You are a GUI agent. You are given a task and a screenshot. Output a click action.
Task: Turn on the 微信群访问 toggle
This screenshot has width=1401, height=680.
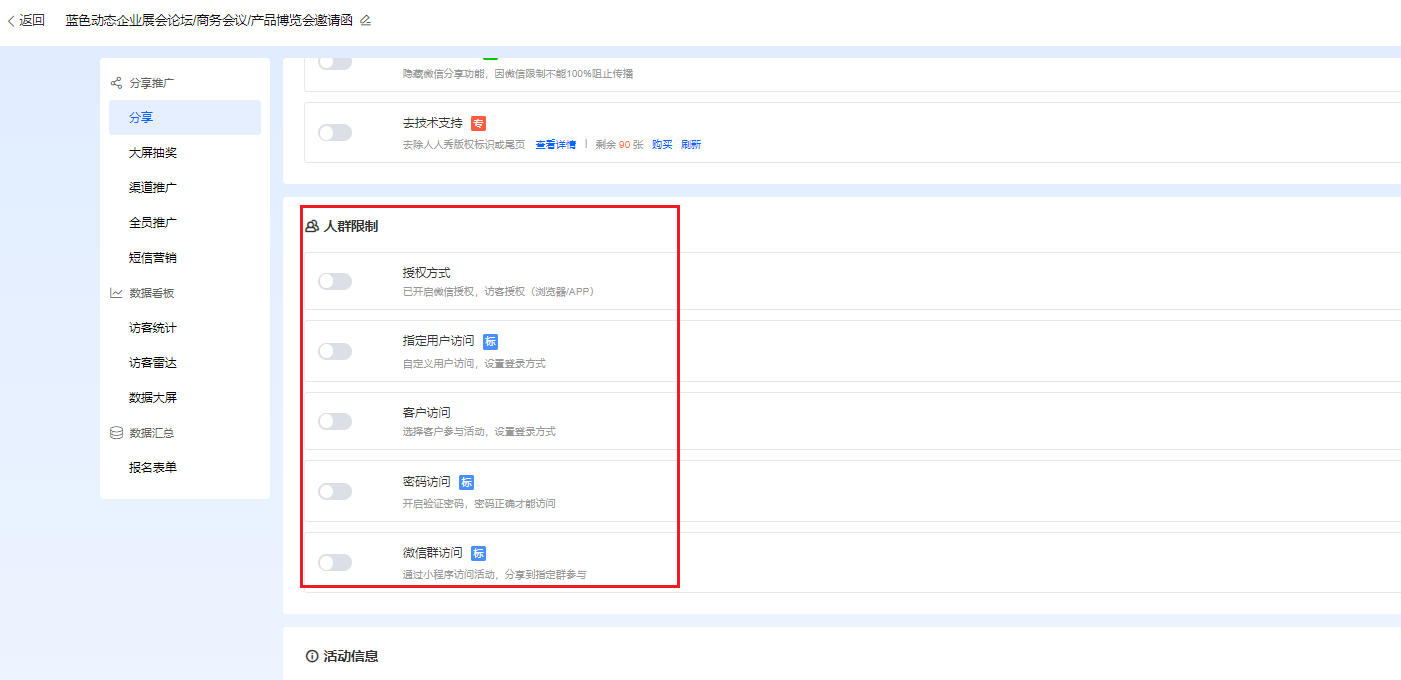tap(335, 562)
